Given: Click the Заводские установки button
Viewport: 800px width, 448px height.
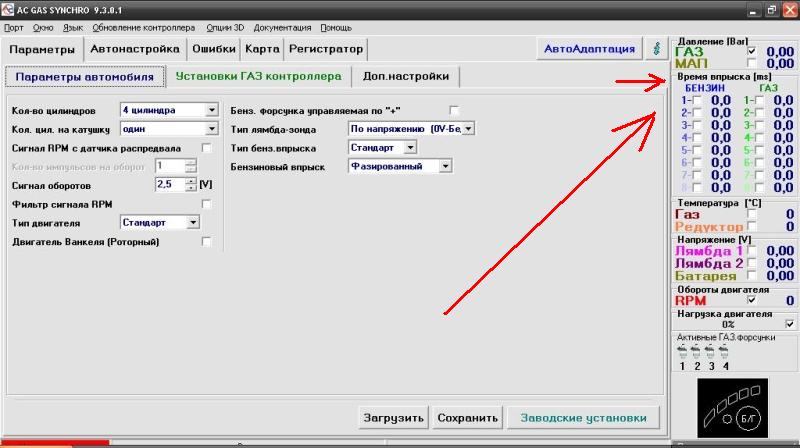Looking at the screenshot, I should tap(582, 418).
